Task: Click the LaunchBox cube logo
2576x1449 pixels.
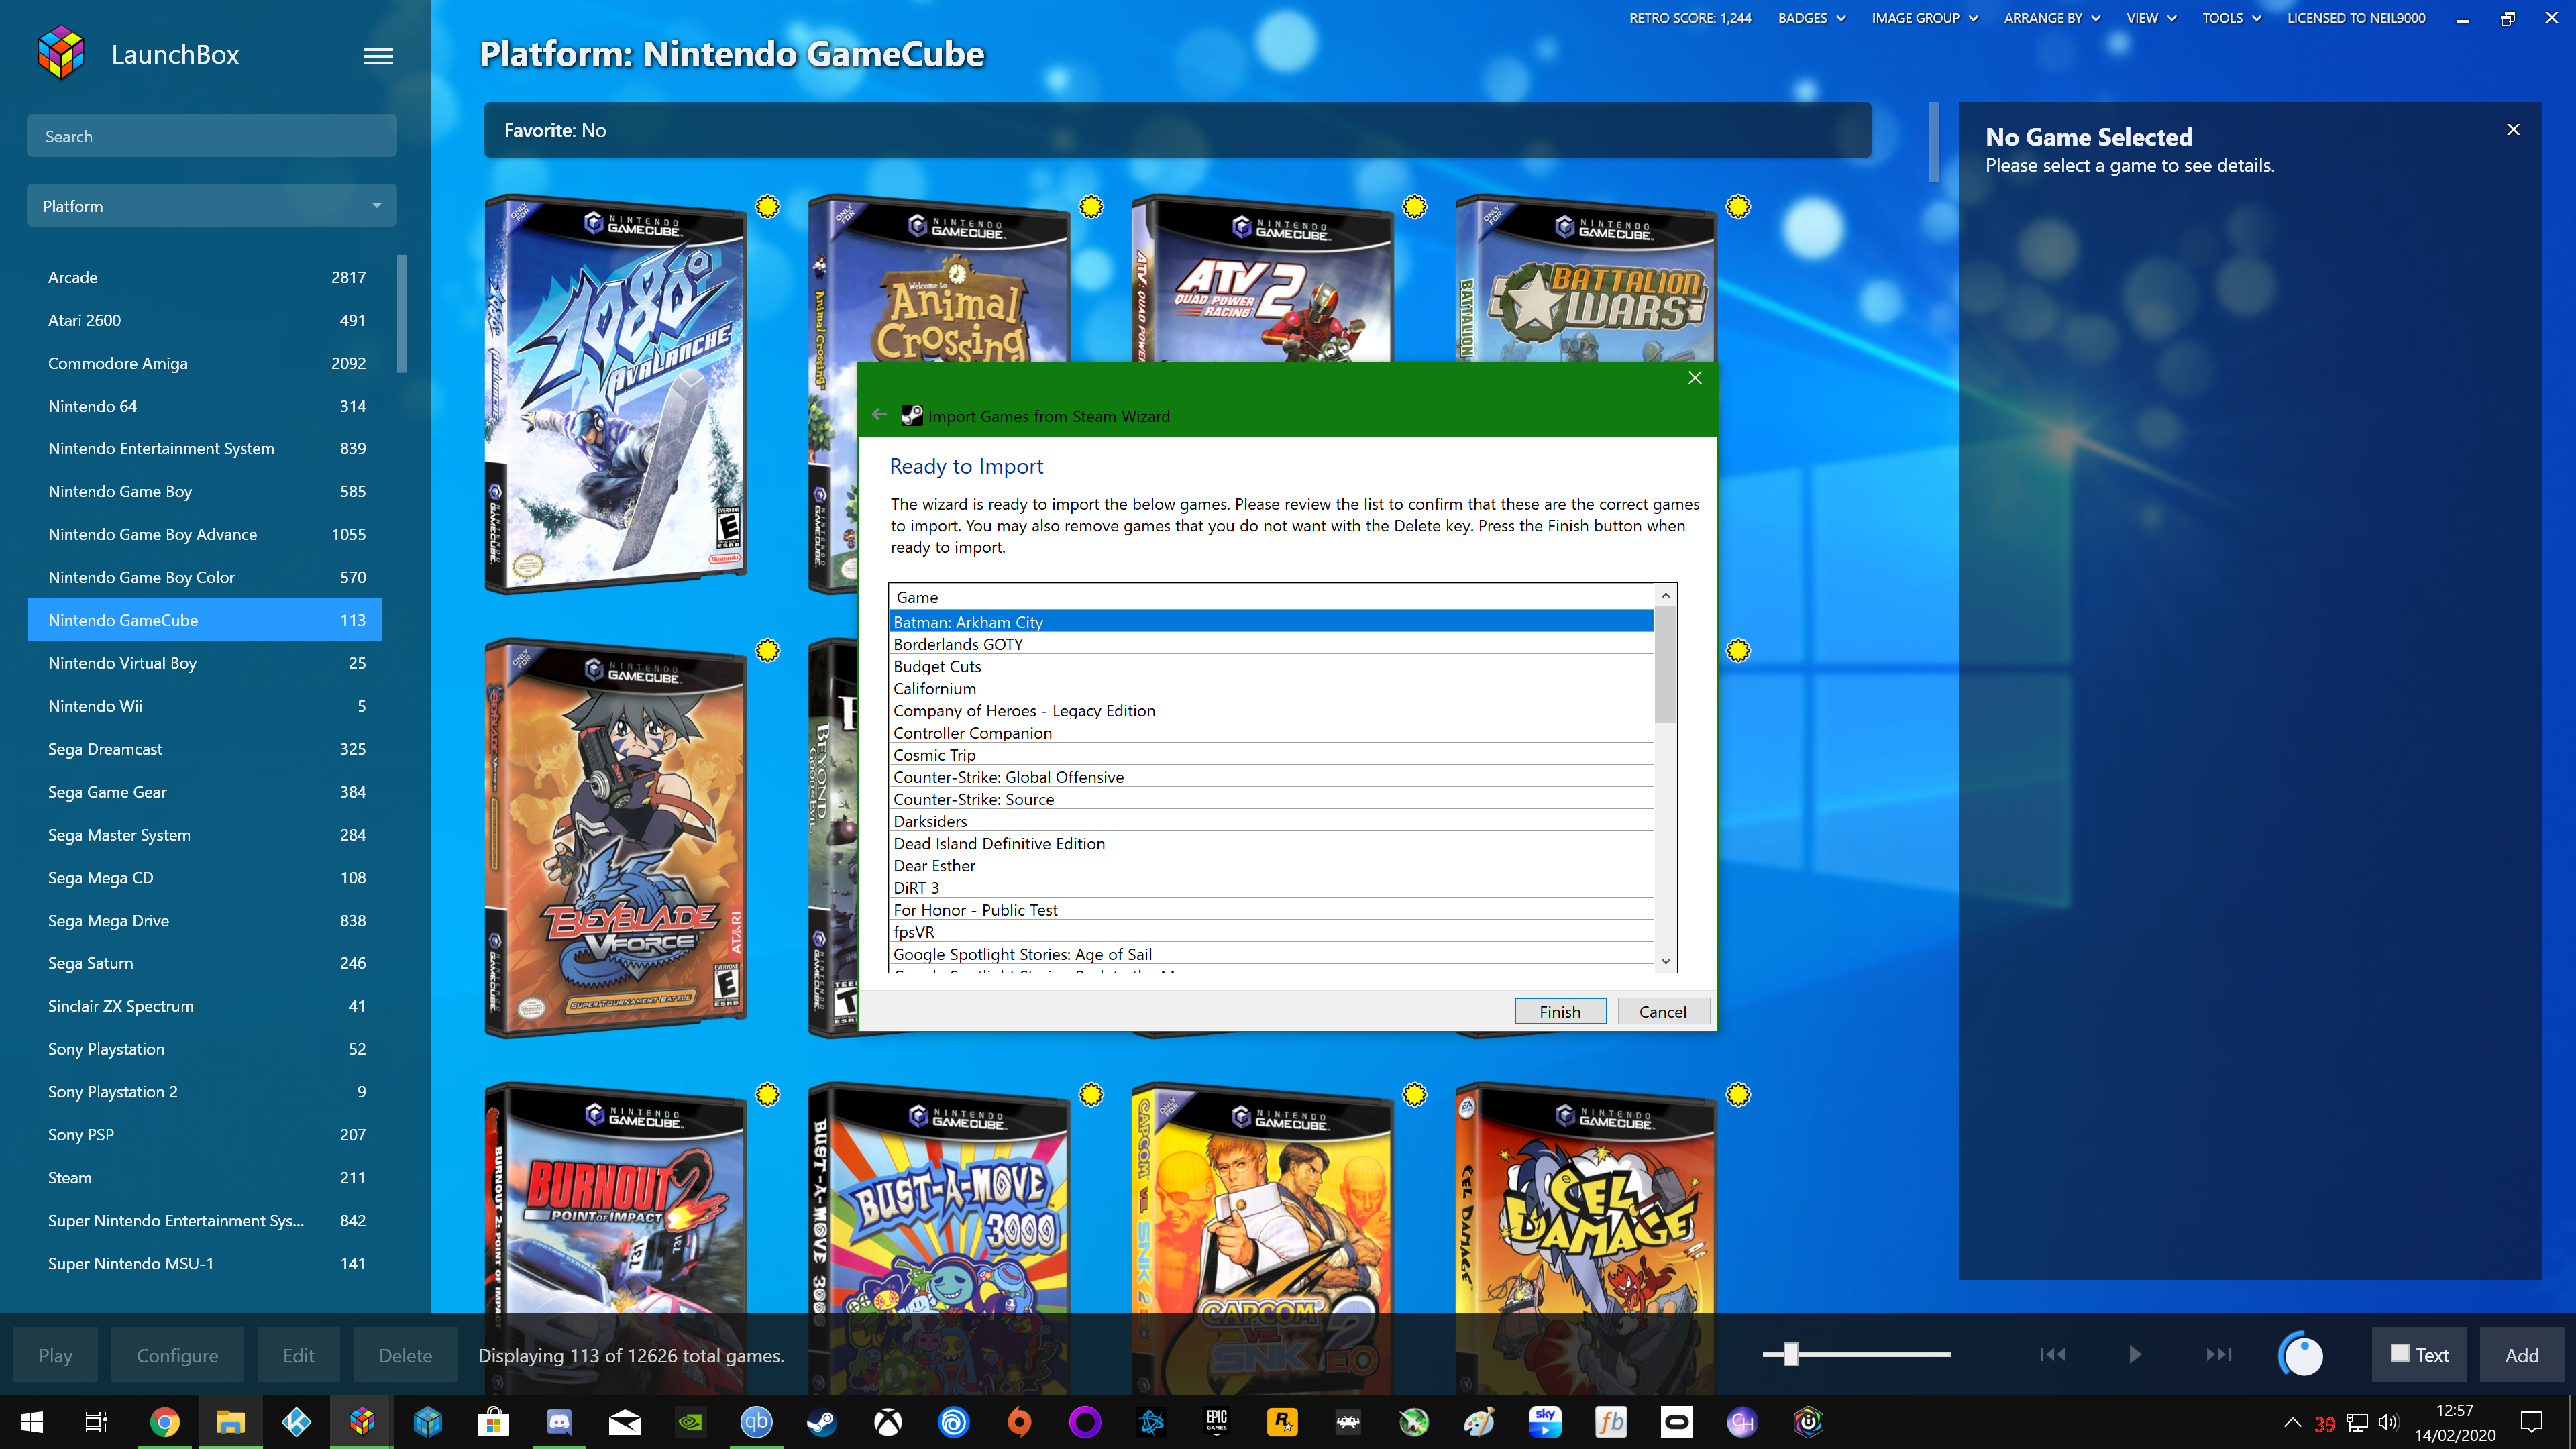Action: [61, 54]
